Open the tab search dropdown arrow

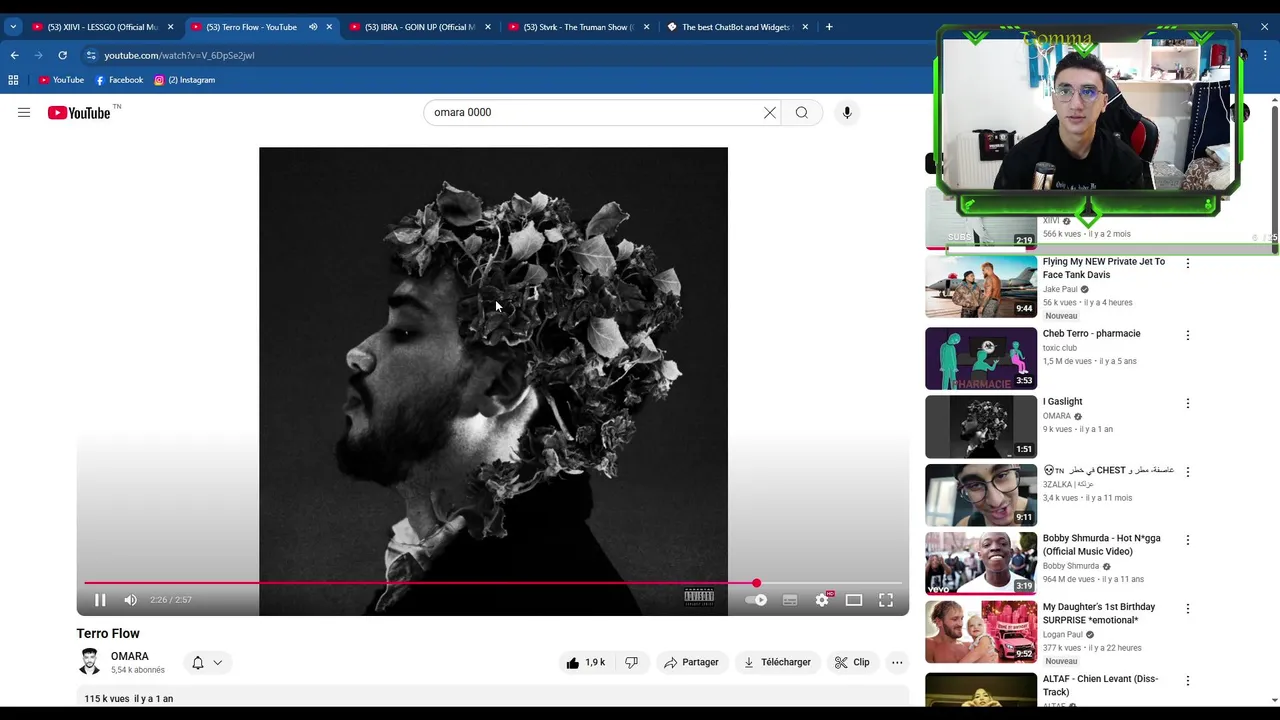pos(12,27)
